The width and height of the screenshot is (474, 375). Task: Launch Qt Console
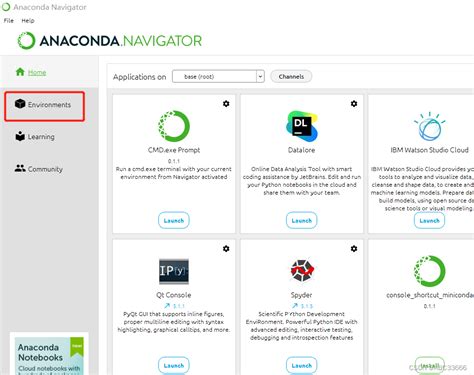[x=174, y=365]
